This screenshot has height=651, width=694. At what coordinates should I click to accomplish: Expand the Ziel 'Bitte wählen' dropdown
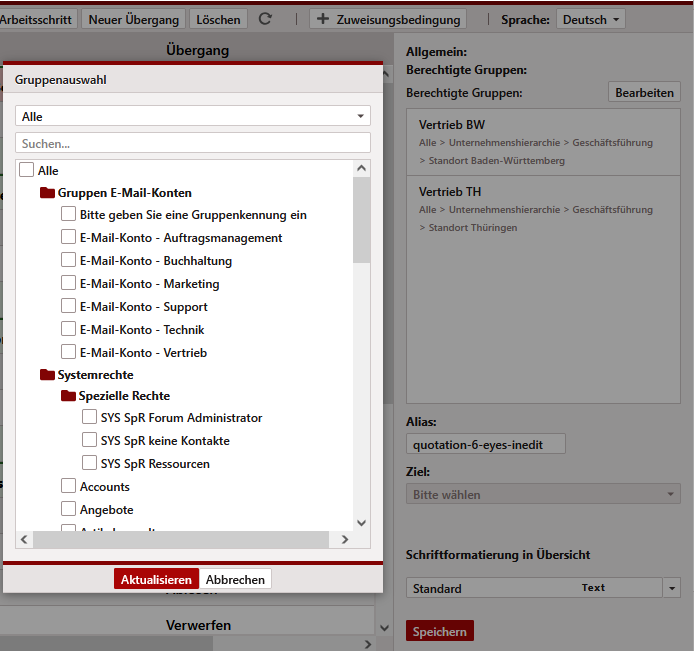[x=543, y=495]
